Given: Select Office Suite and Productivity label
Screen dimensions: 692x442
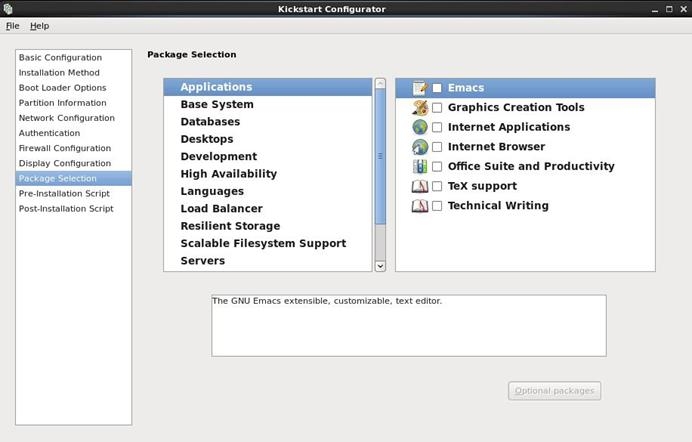Looking at the screenshot, I should click(x=531, y=167).
